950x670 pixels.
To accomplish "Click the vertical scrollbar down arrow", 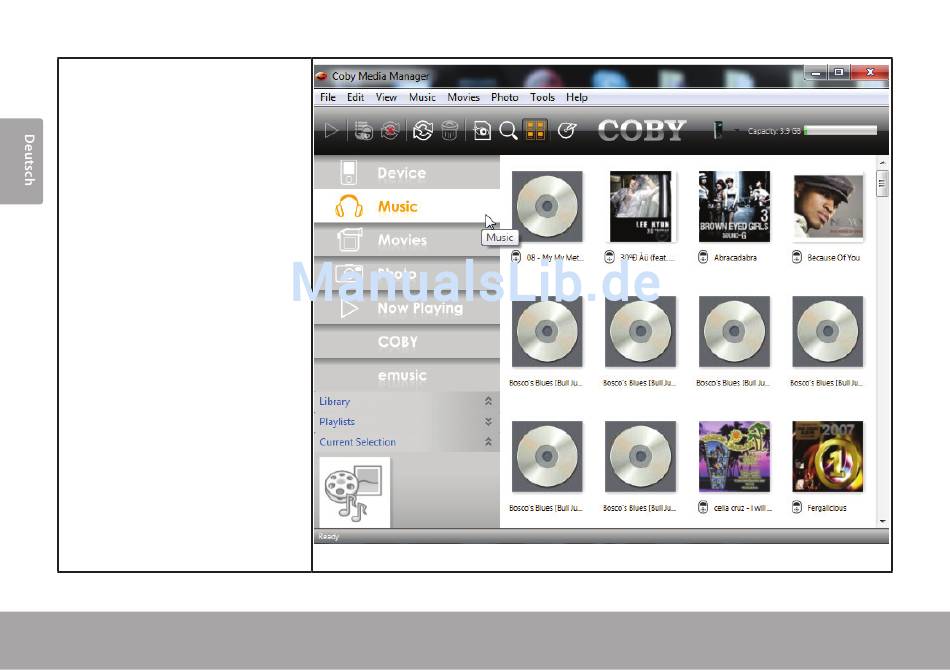I will pyautogui.click(x=882, y=521).
